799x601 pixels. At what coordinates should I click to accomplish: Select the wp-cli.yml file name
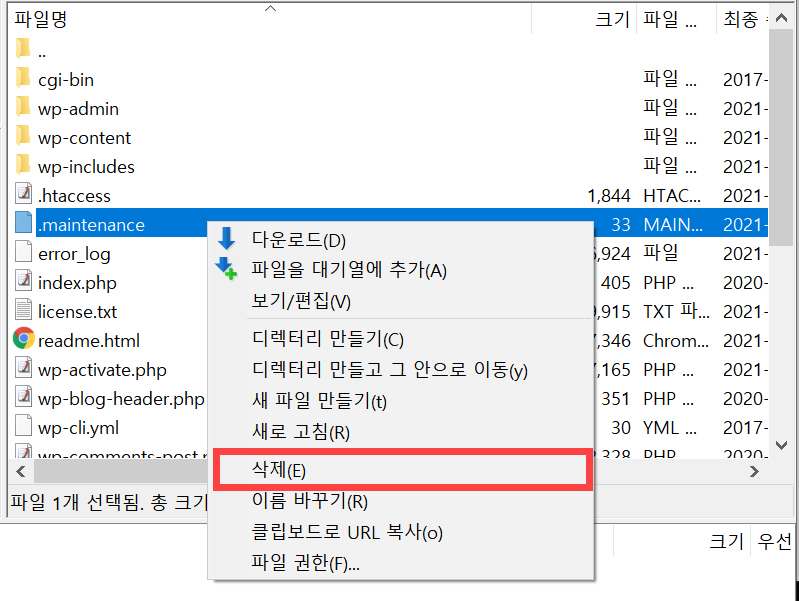tap(78, 428)
